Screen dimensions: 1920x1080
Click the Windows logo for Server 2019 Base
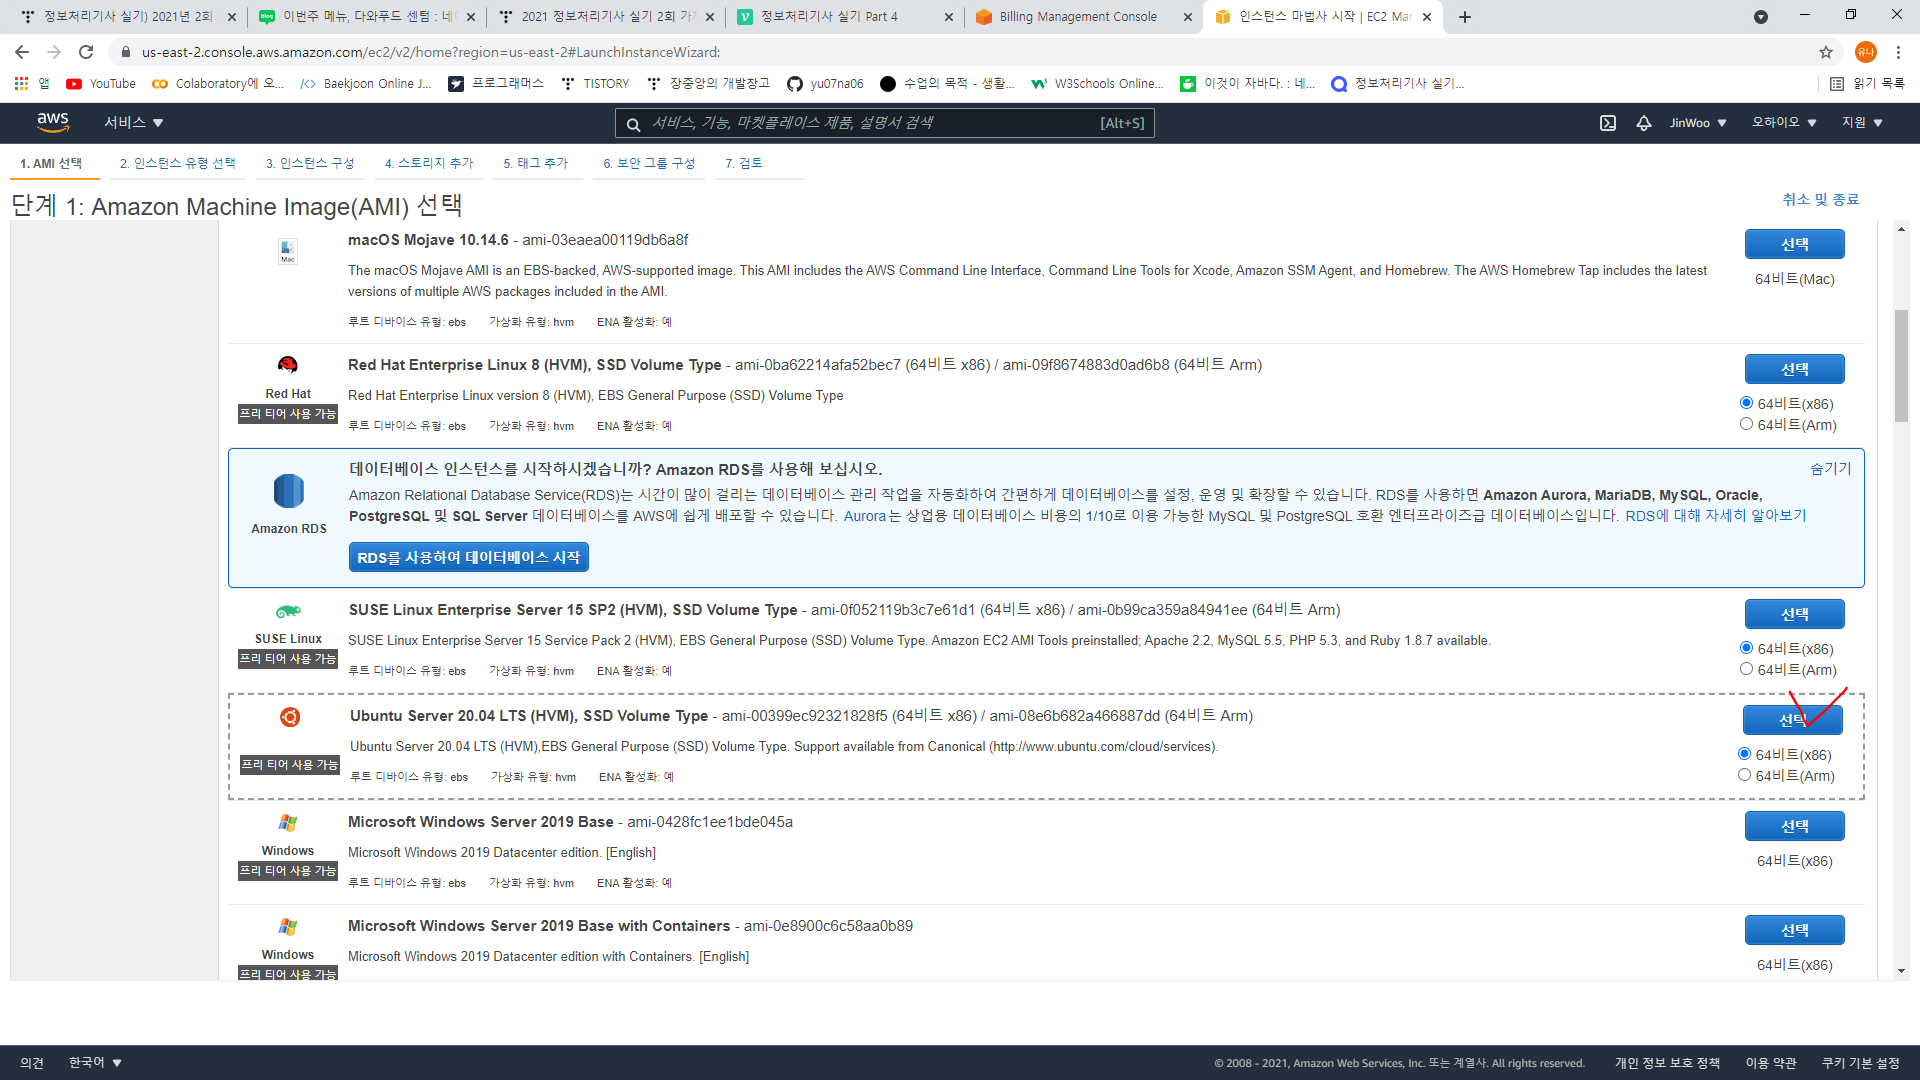288,823
